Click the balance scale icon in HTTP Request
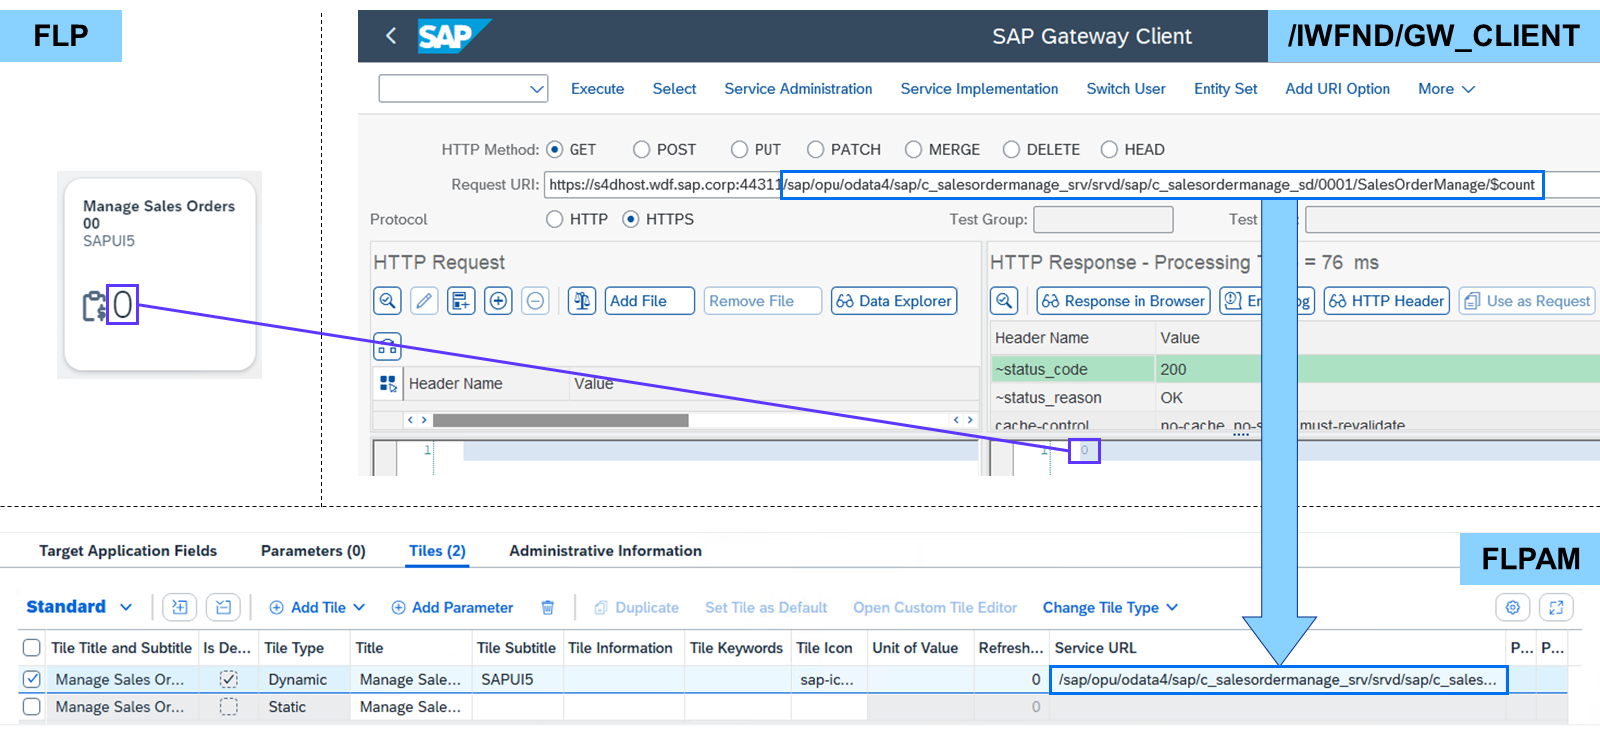 click(x=582, y=300)
